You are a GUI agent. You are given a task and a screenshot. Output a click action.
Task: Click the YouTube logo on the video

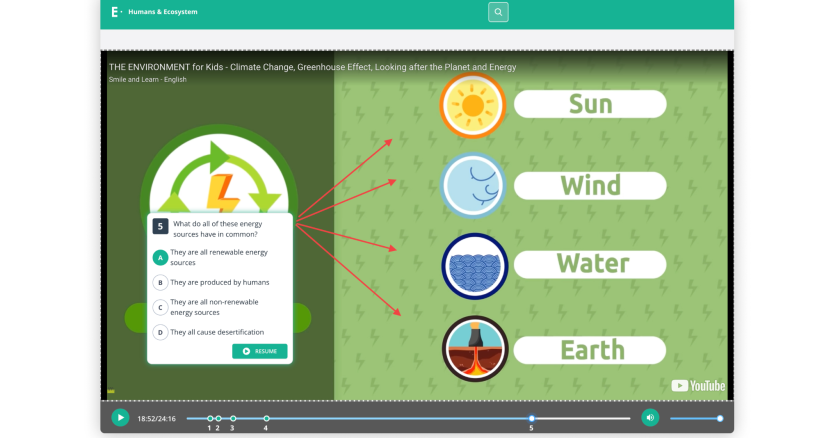pyautogui.click(x=698, y=386)
